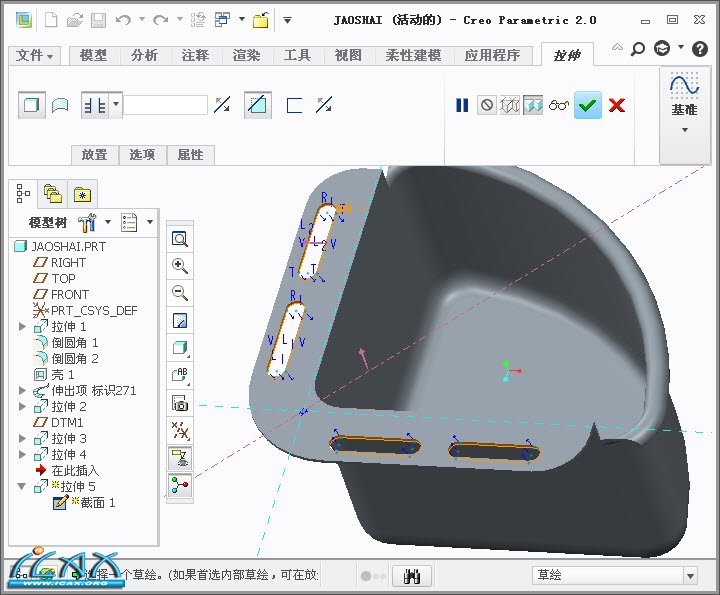Open the depth type dropdown arrow
The image size is (720, 595).
click(x=116, y=105)
